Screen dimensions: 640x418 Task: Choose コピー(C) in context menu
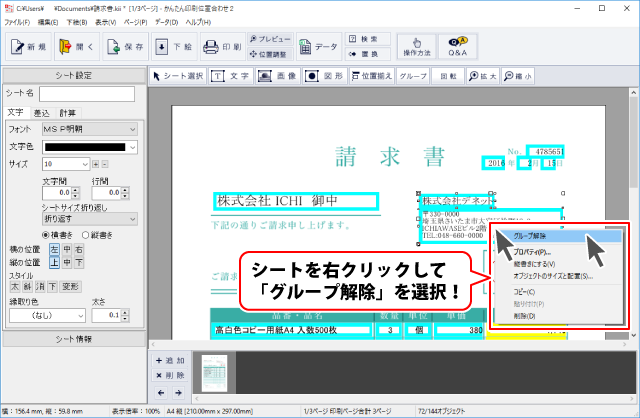(x=524, y=292)
